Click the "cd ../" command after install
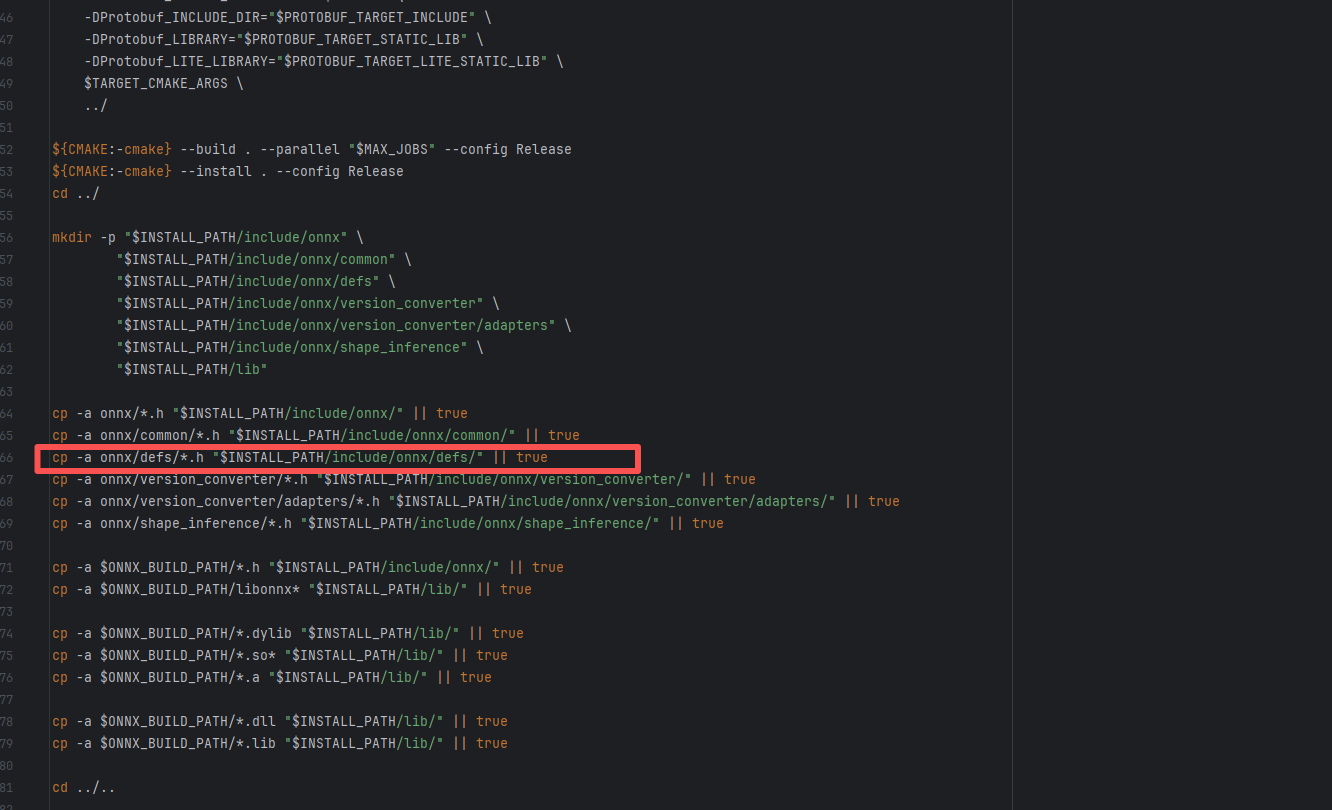The image size is (1332, 810). (x=76, y=193)
